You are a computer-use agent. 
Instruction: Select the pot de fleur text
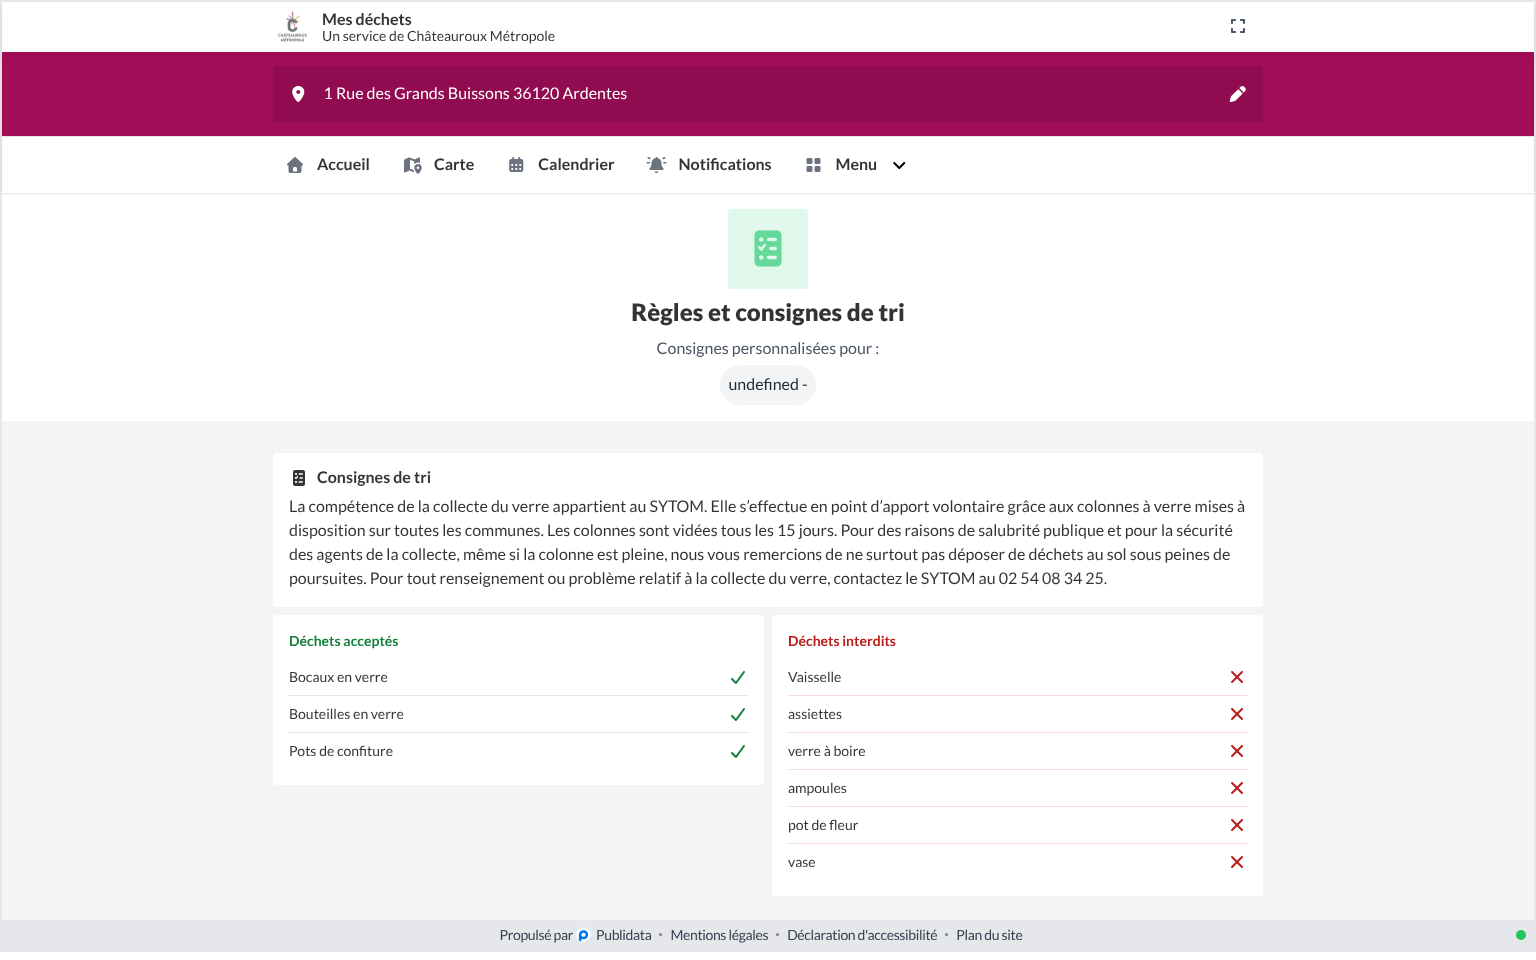(x=823, y=826)
